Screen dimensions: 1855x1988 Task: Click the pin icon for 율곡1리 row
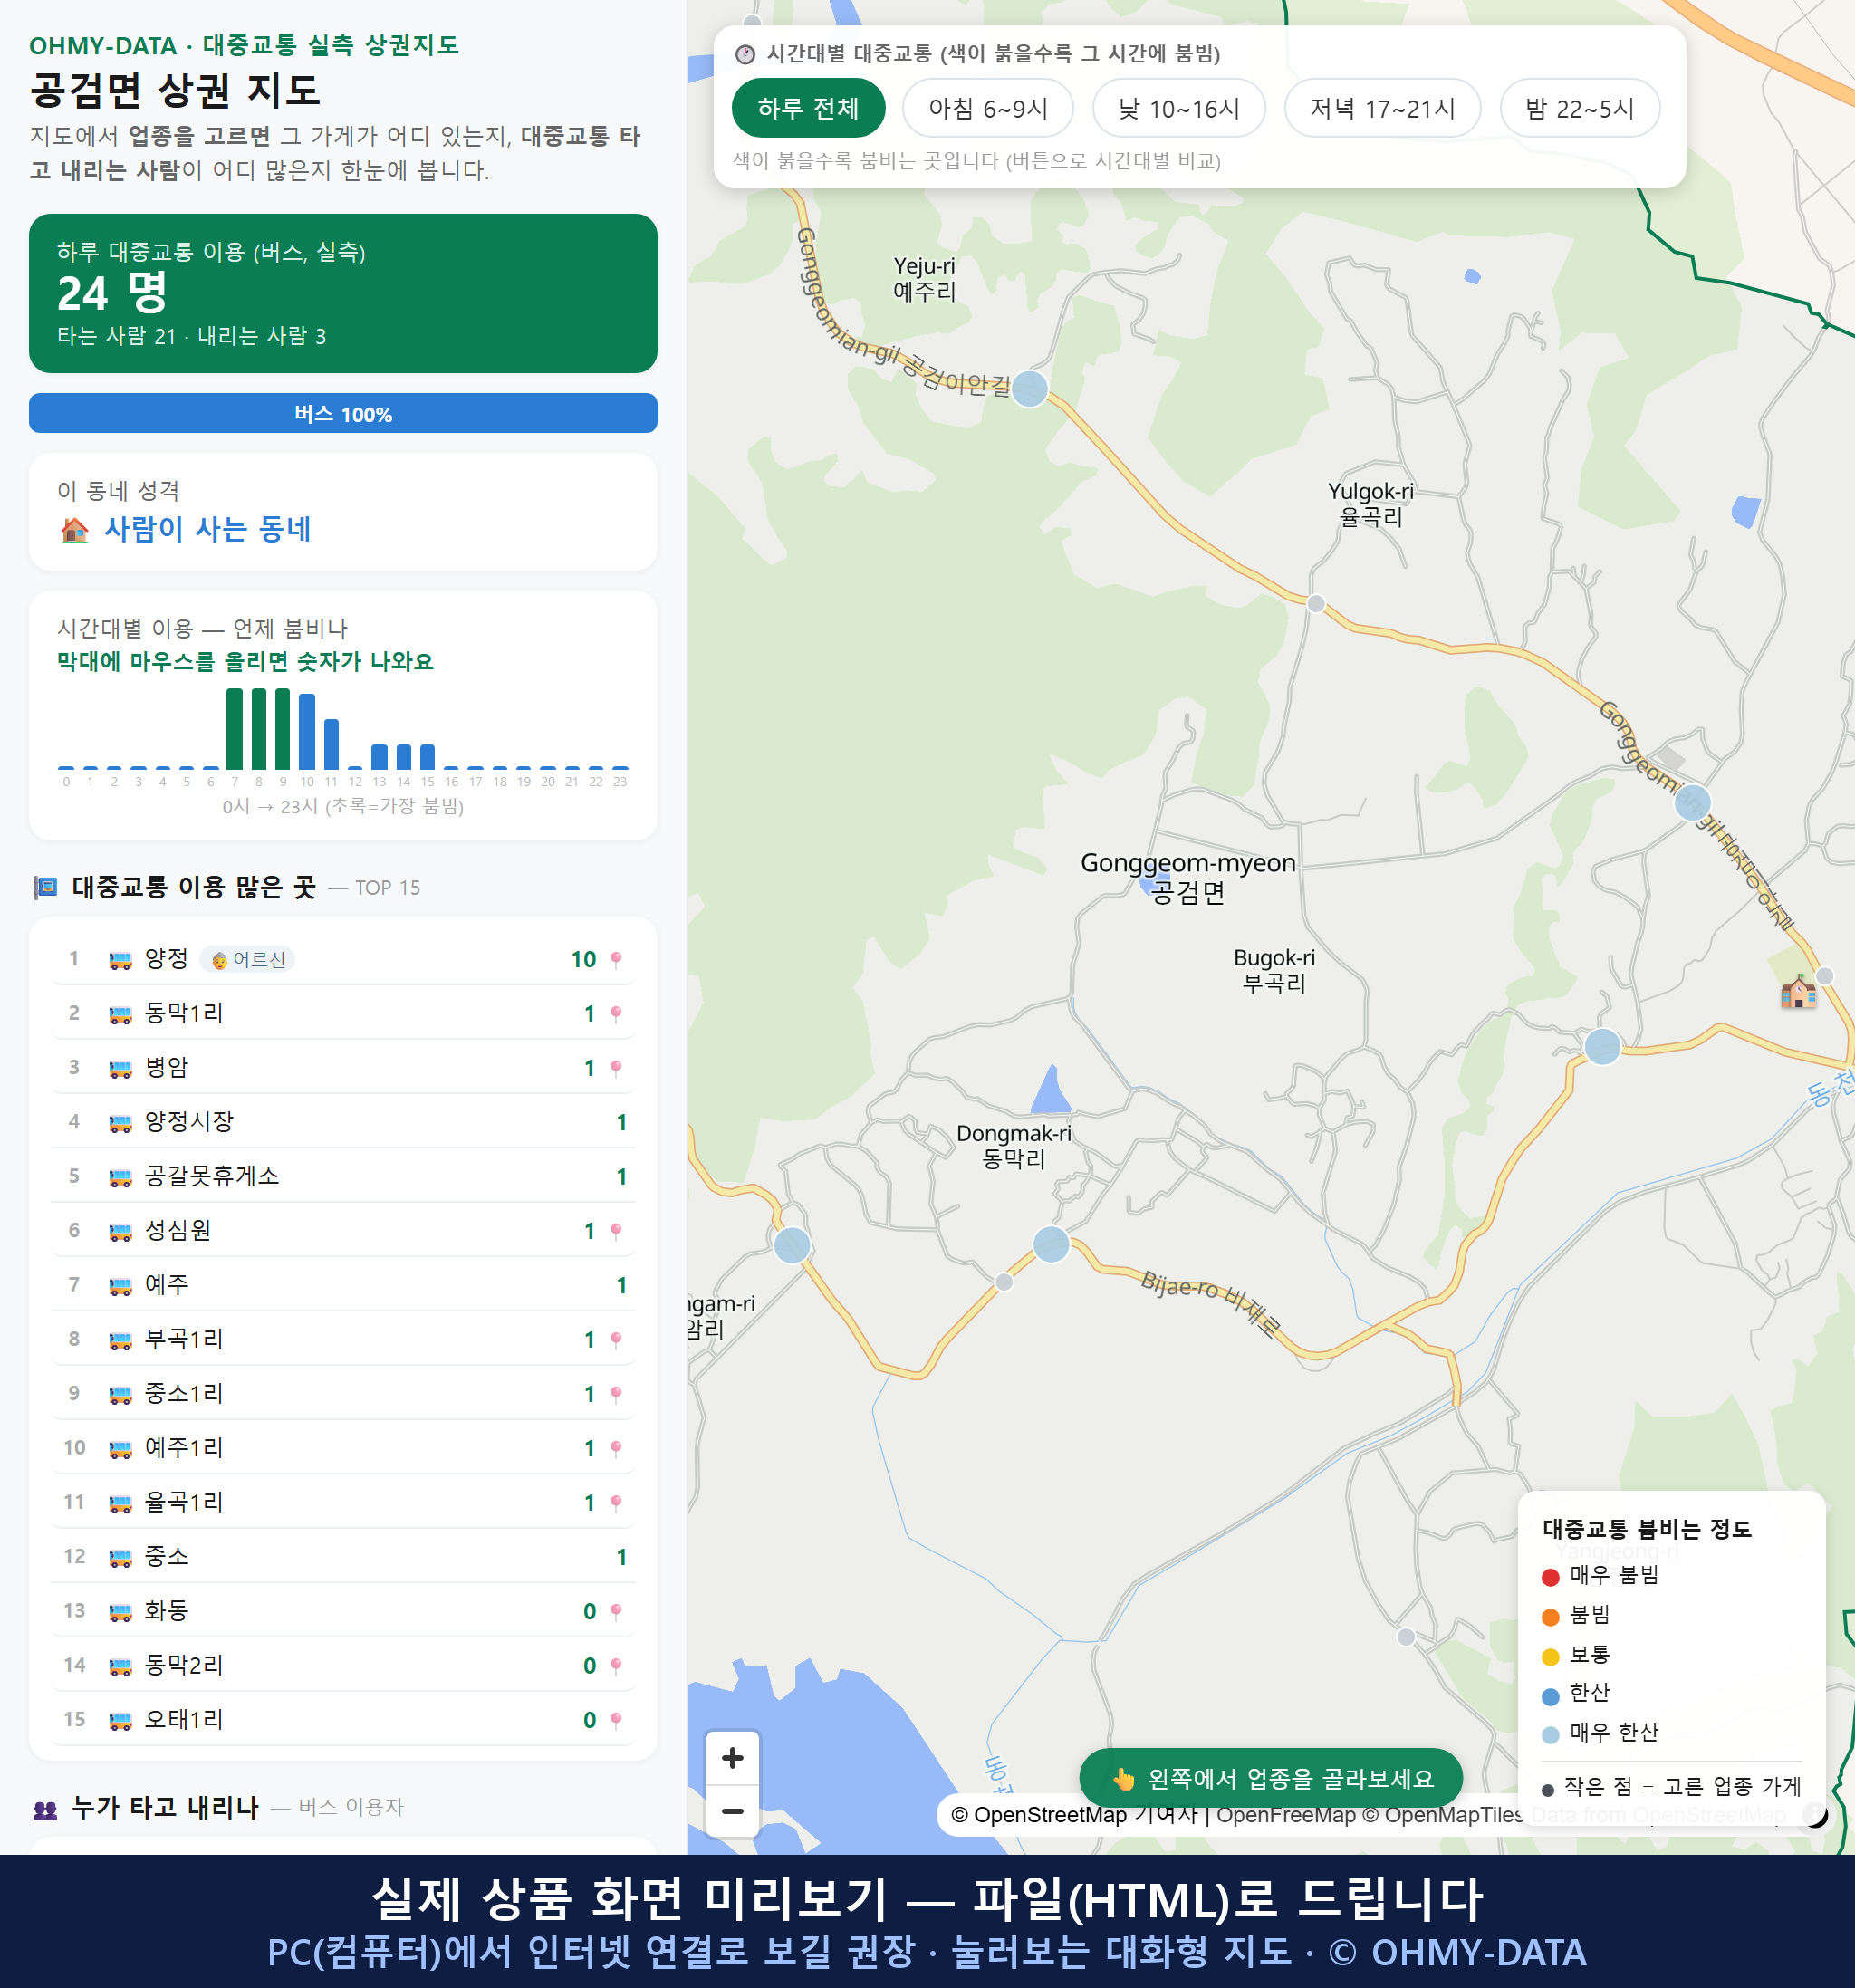tap(616, 1503)
